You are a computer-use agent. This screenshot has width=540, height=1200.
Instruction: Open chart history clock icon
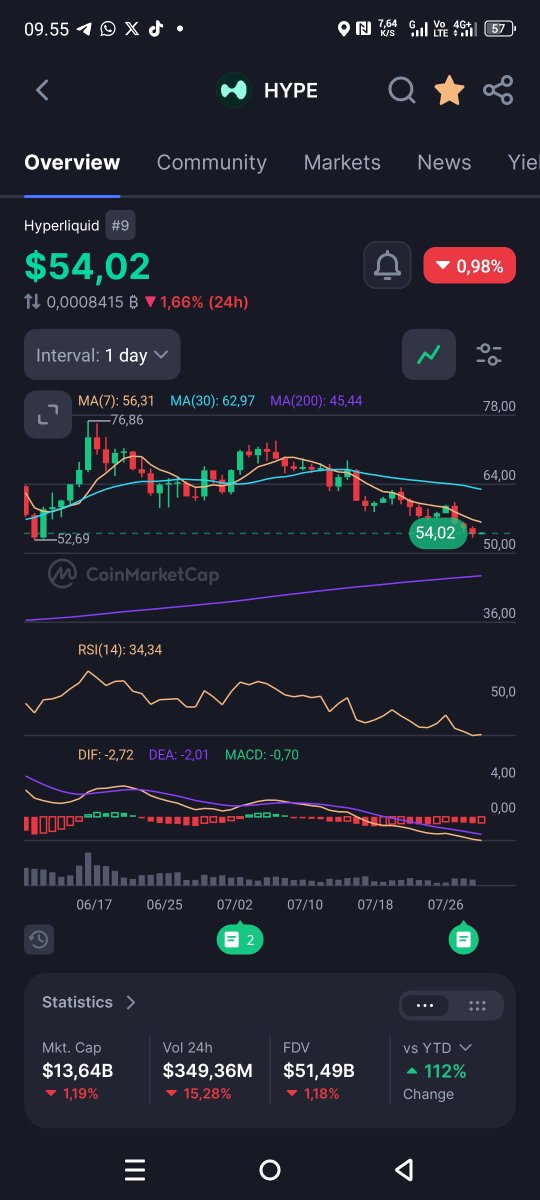tap(38, 939)
